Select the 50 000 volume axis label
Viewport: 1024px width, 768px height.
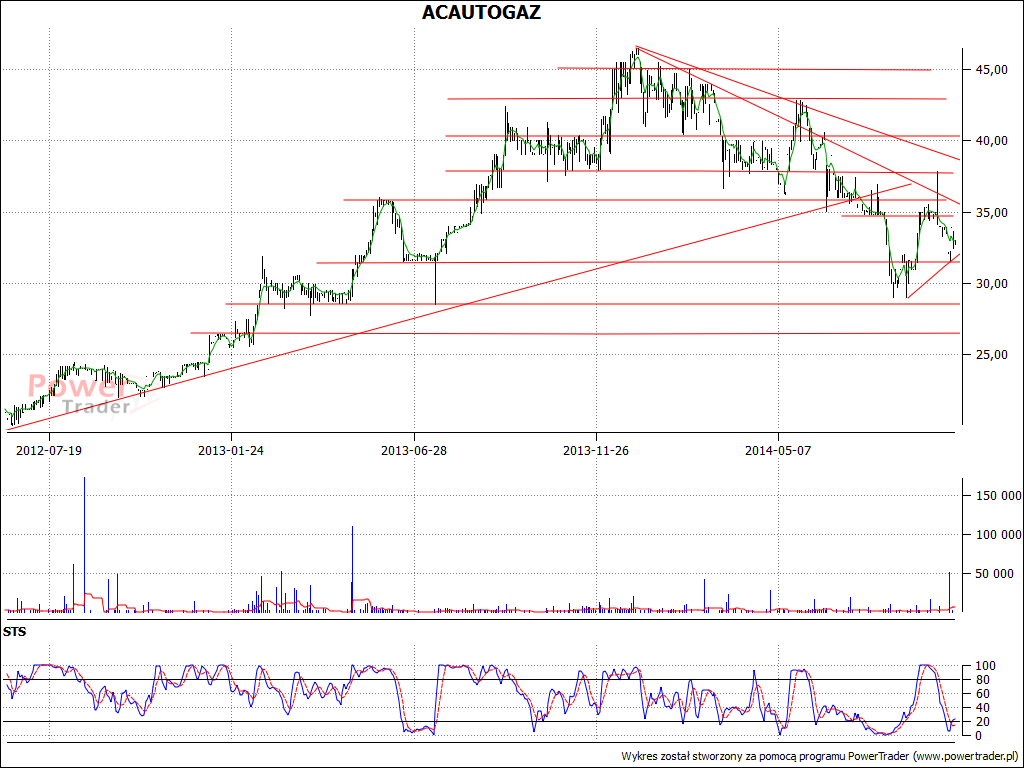tap(995, 574)
